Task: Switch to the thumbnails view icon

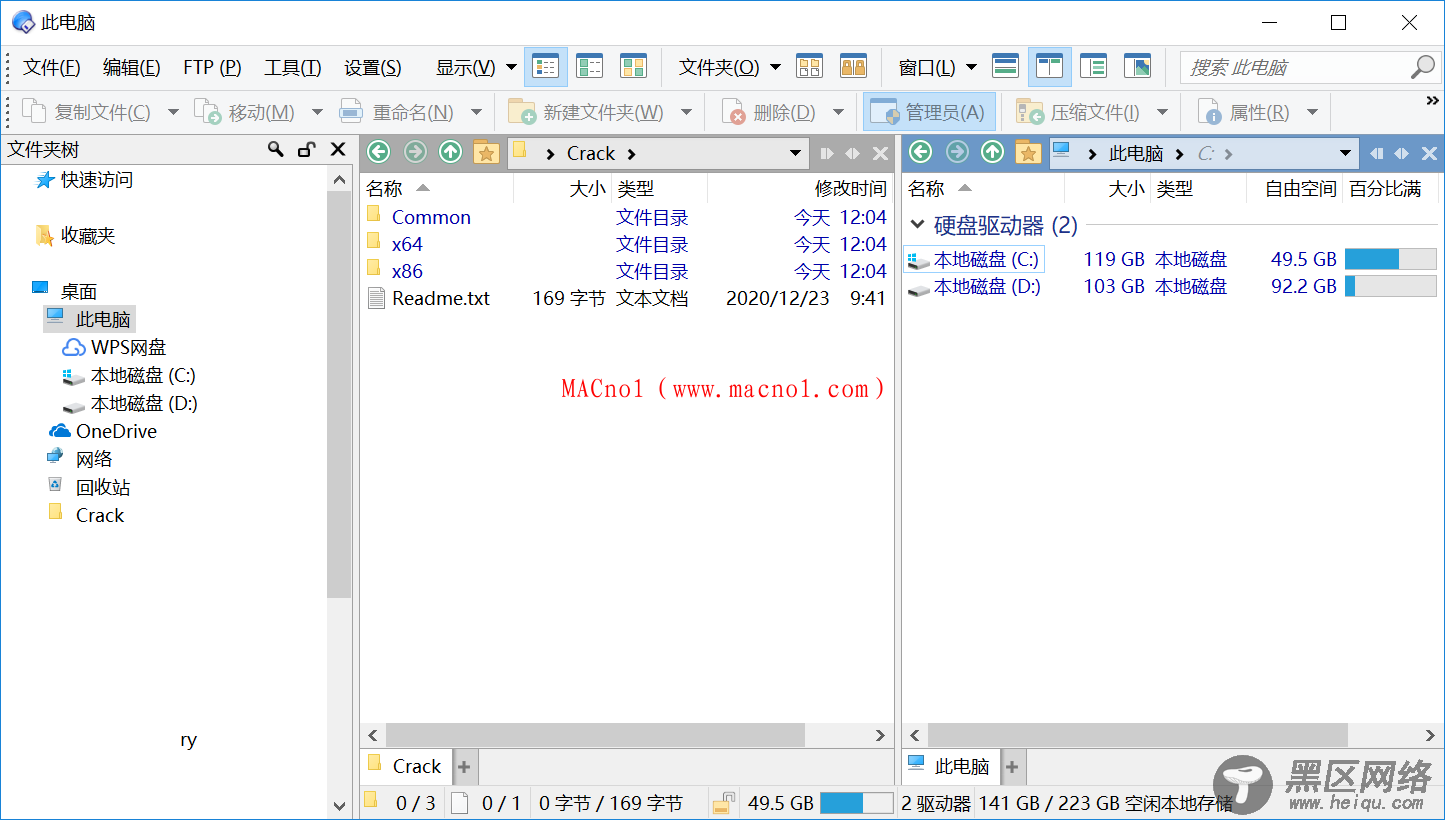Action: [x=633, y=67]
